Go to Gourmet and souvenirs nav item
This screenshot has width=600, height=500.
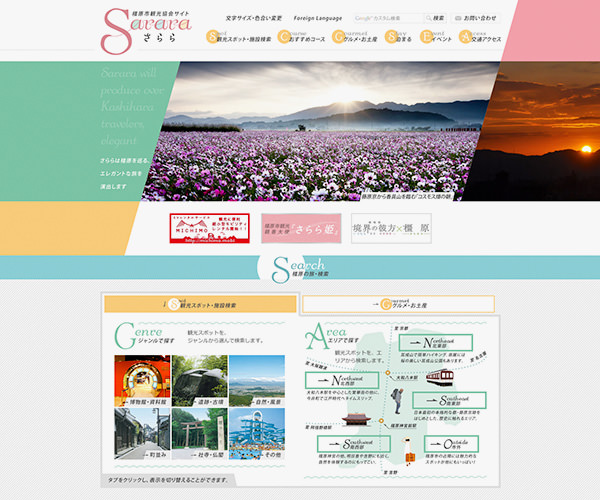tap(357, 38)
